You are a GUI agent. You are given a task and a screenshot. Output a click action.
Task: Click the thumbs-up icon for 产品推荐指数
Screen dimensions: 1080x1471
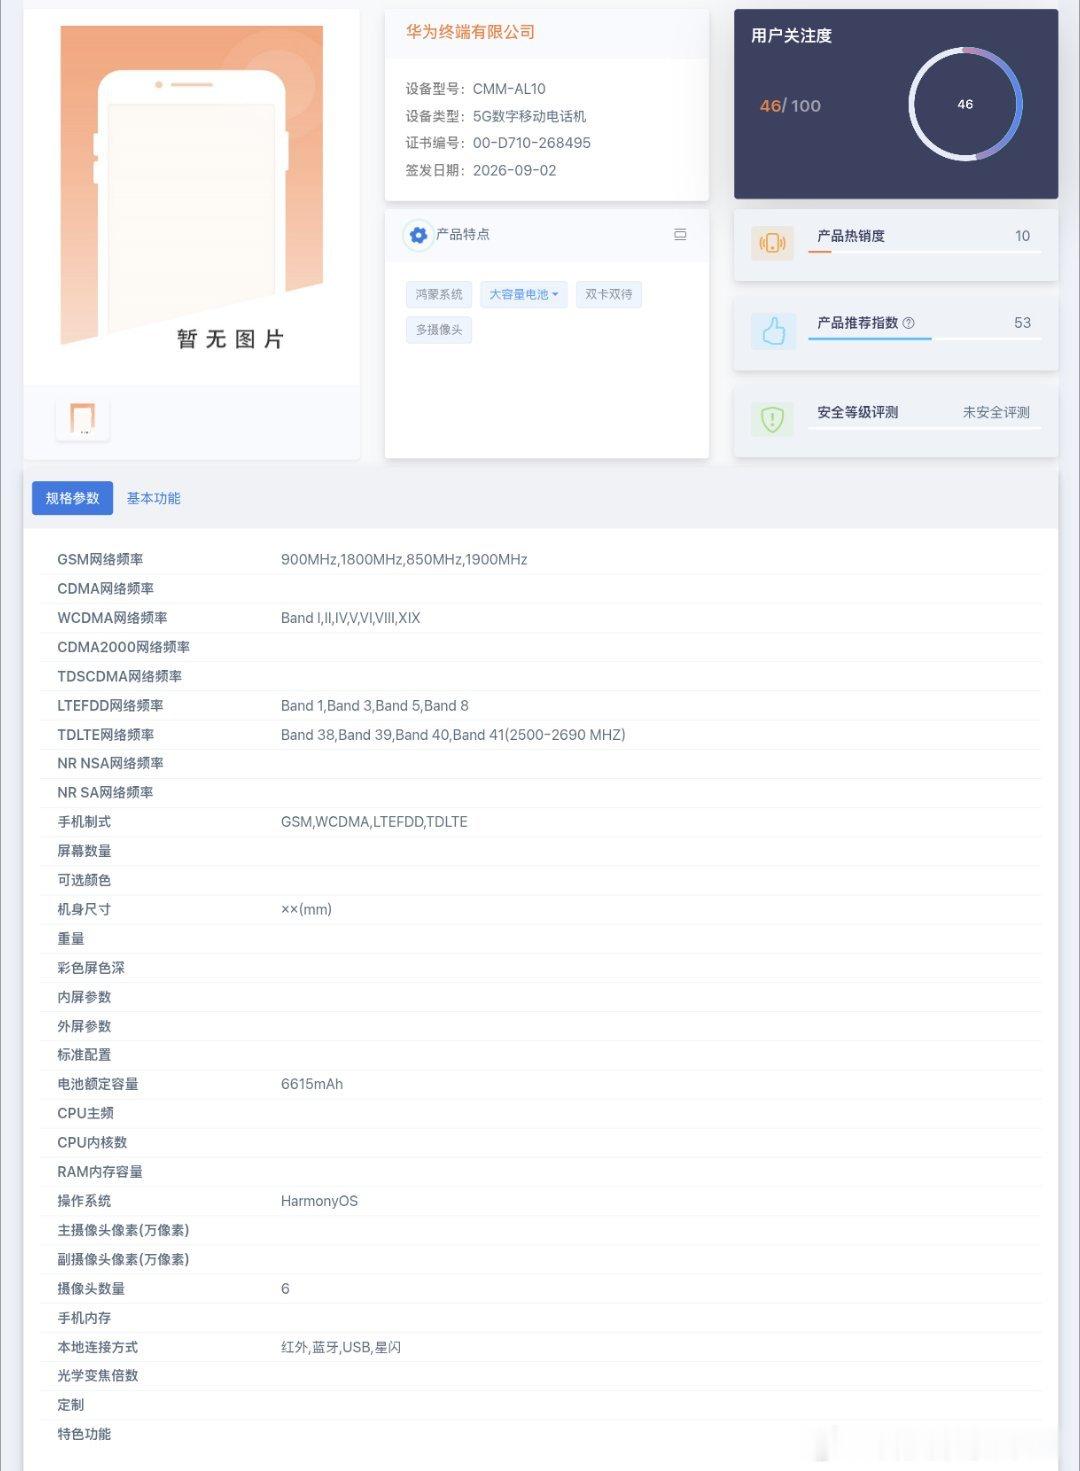[773, 331]
